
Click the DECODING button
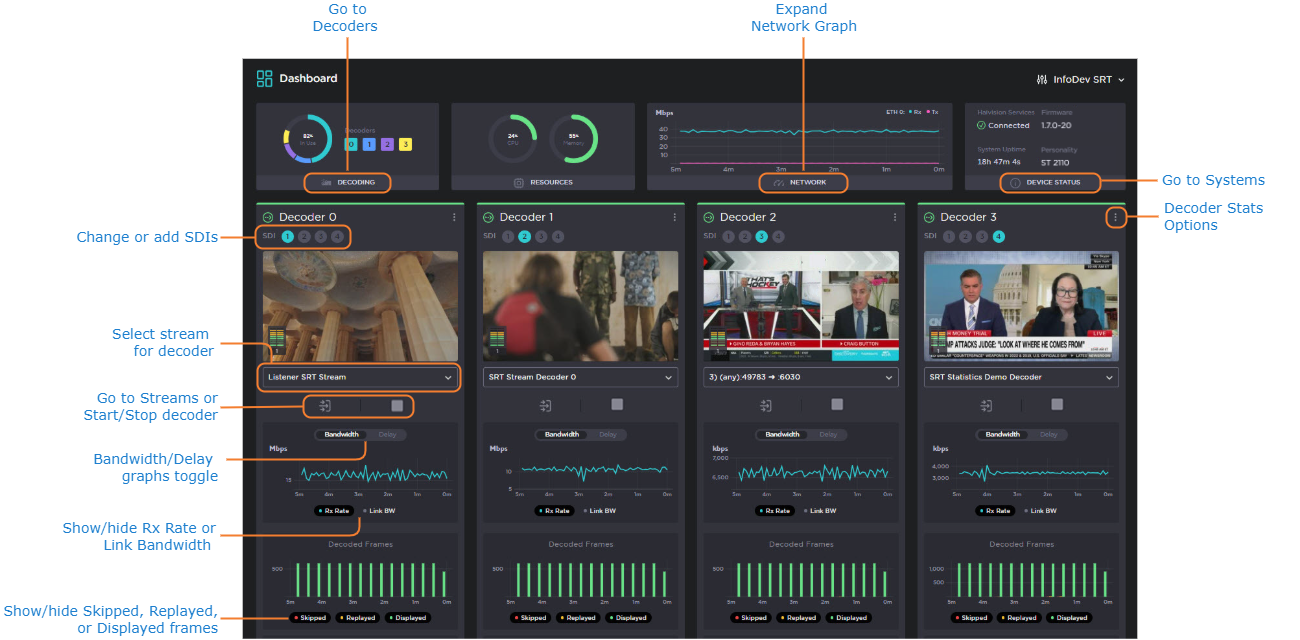(348, 183)
